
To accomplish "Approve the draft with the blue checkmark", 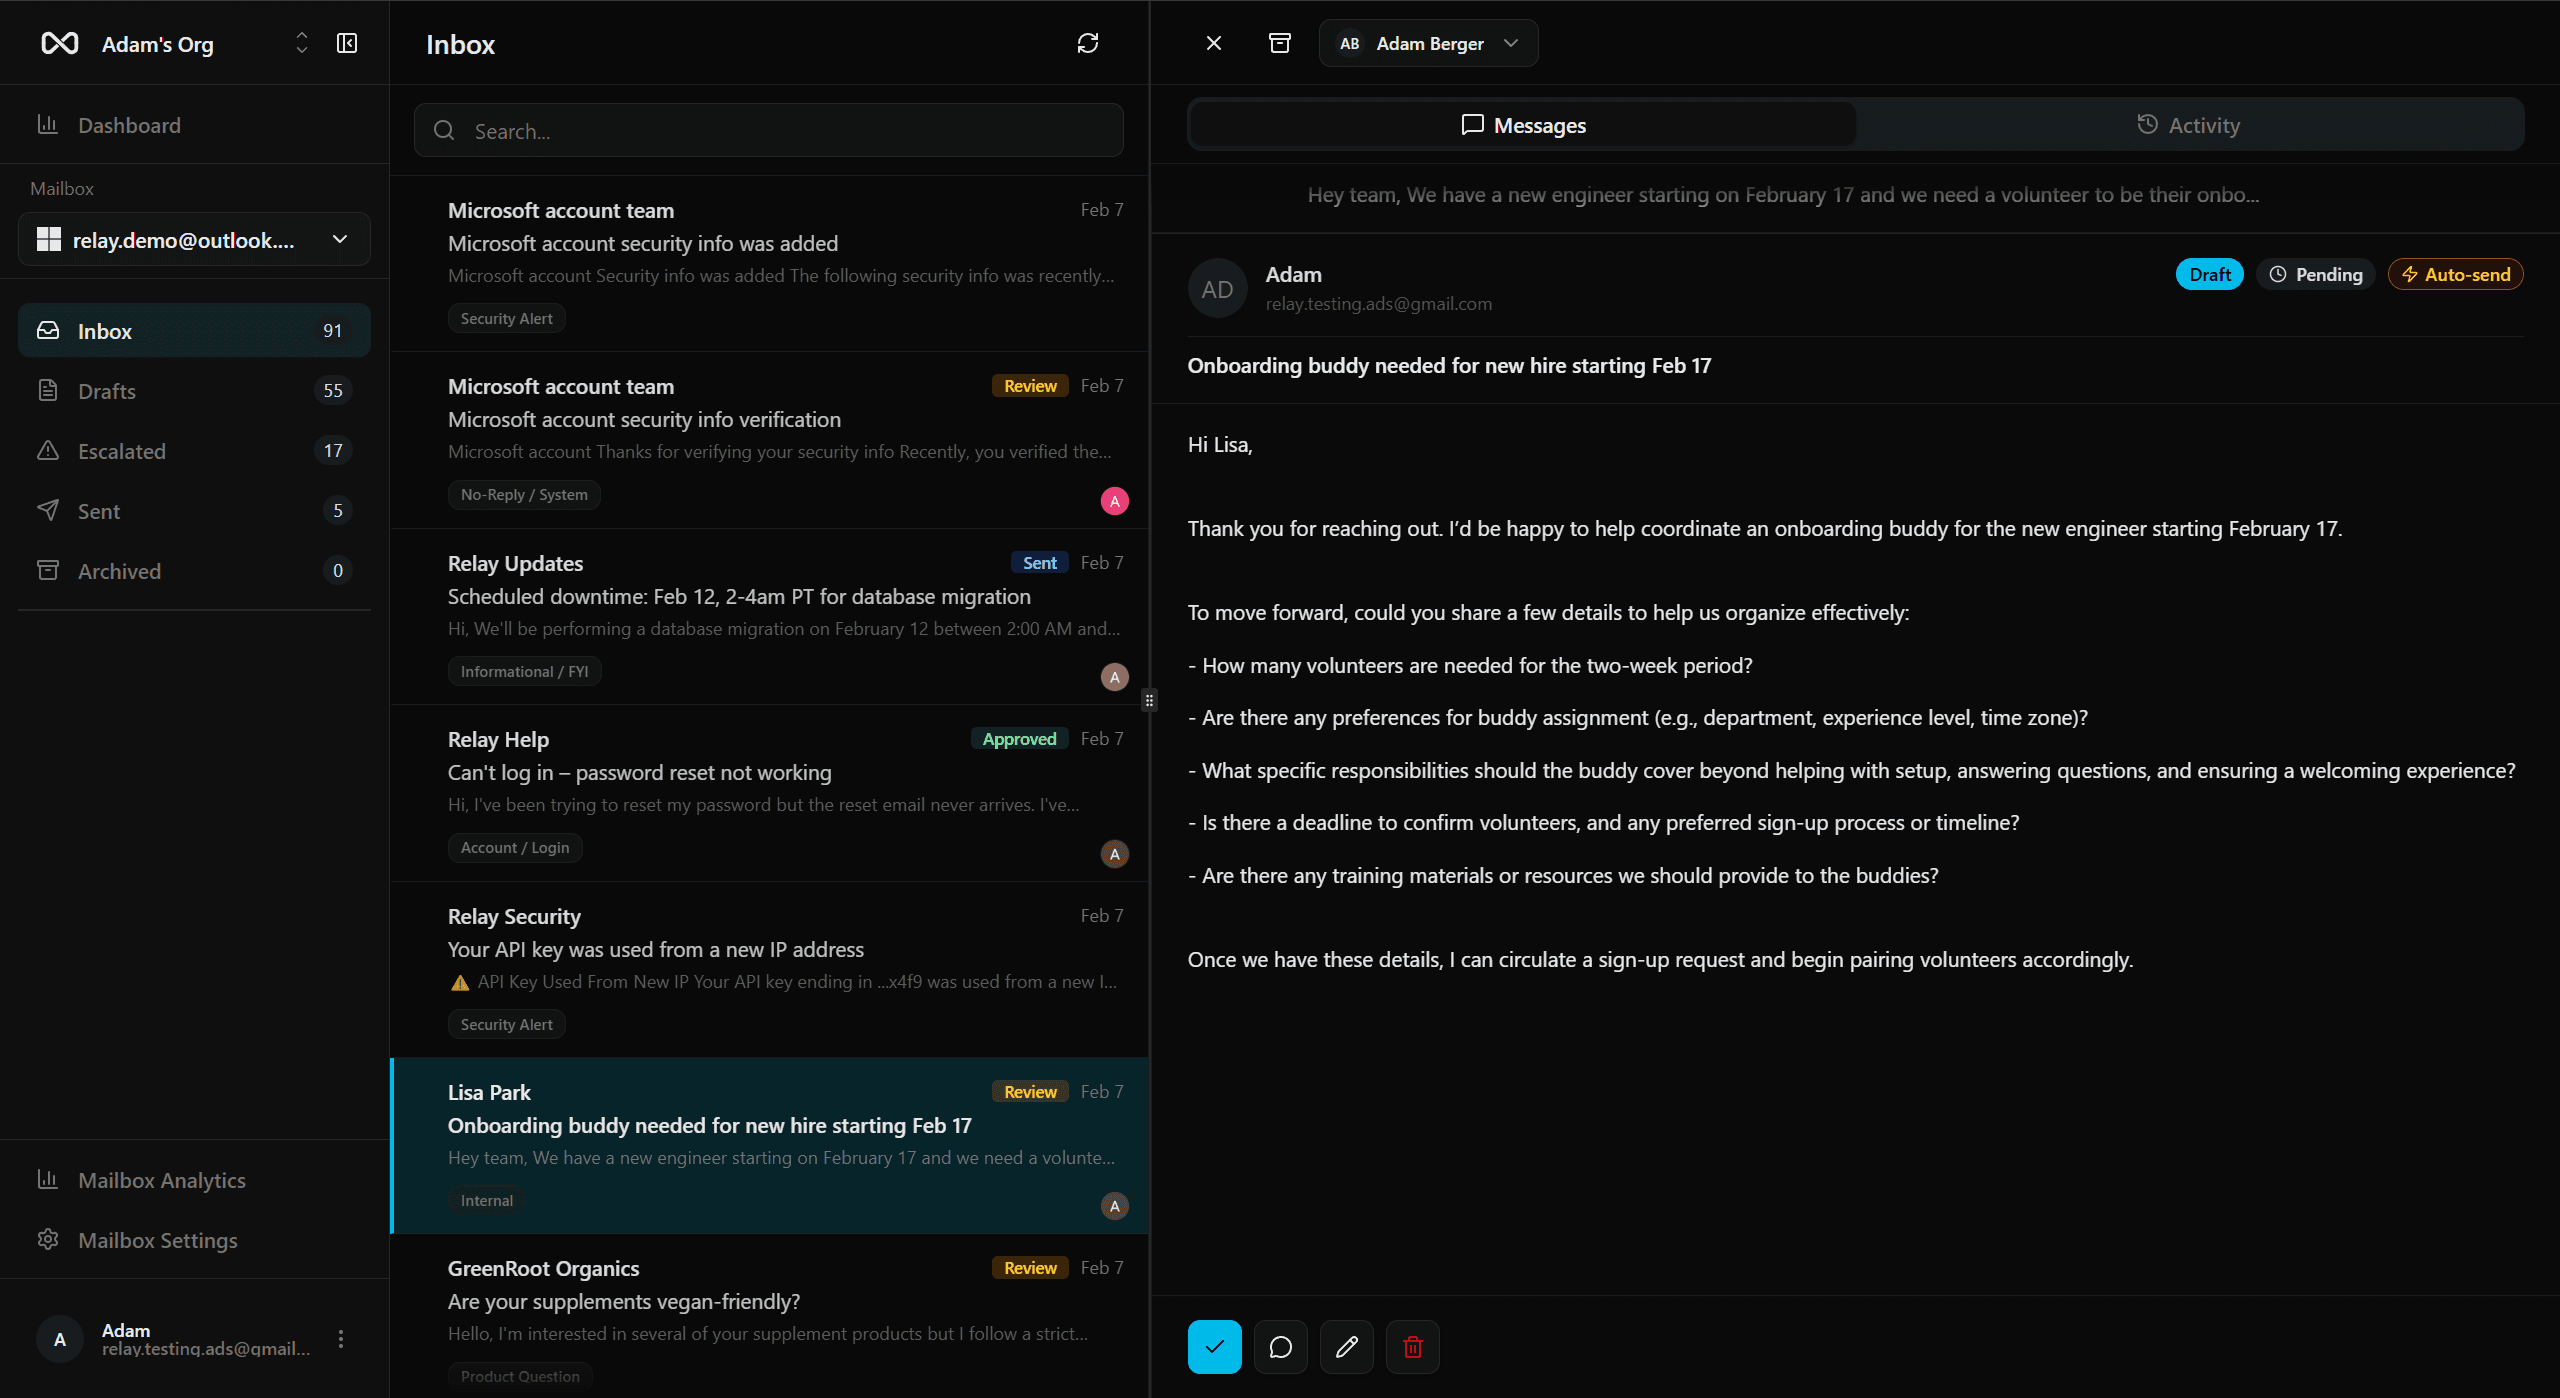I will click(x=1213, y=1346).
